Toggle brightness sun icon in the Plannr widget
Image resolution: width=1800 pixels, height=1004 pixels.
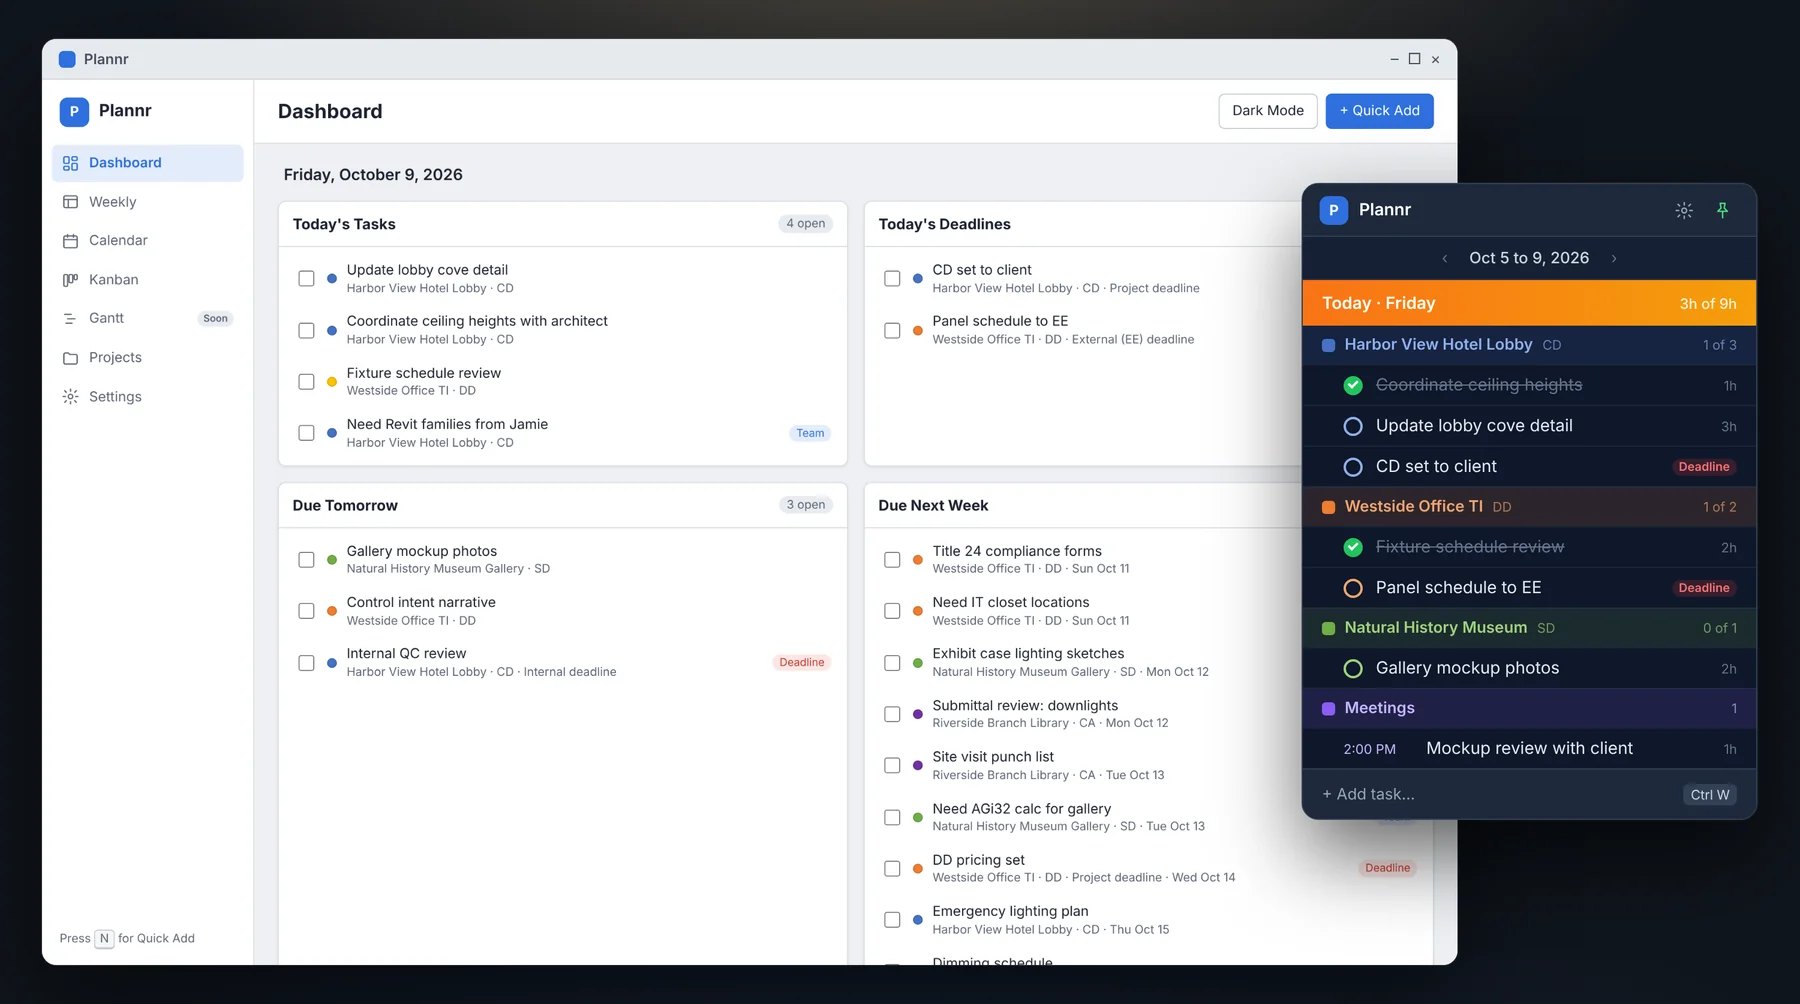pyautogui.click(x=1684, y=210)
